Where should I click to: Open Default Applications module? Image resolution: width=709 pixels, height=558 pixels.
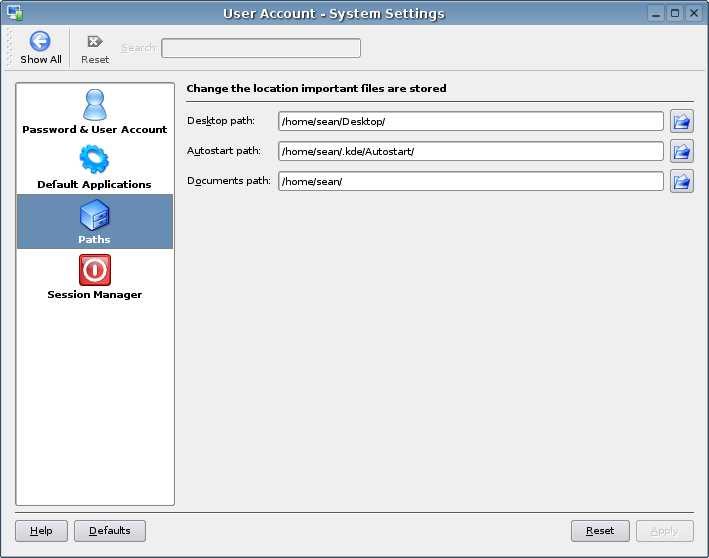coord(95,167)
